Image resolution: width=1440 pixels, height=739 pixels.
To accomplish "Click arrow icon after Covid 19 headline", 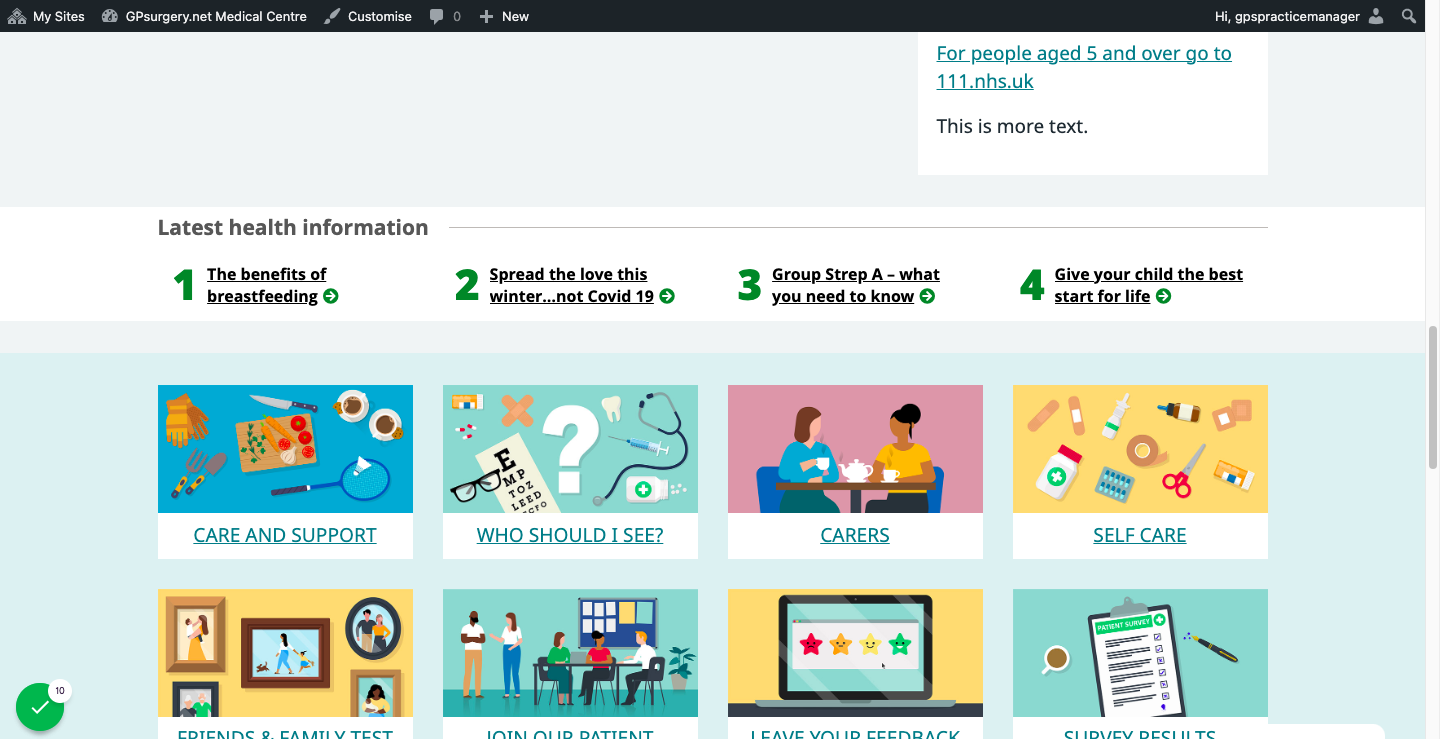I will pyautogui.click(x=667, y=296).
